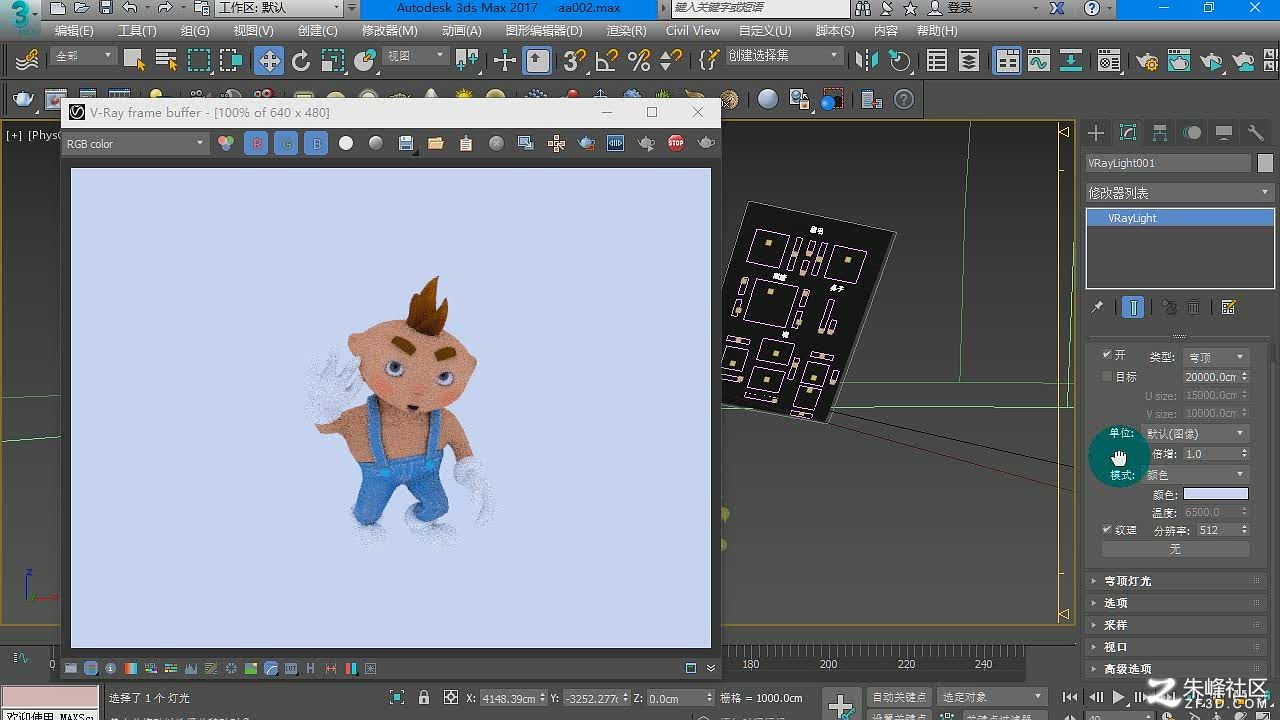Switch to mono white circle in frame buffer
Image resolution: width=1280 pixels, height=720 pixels.
(346, 144)
